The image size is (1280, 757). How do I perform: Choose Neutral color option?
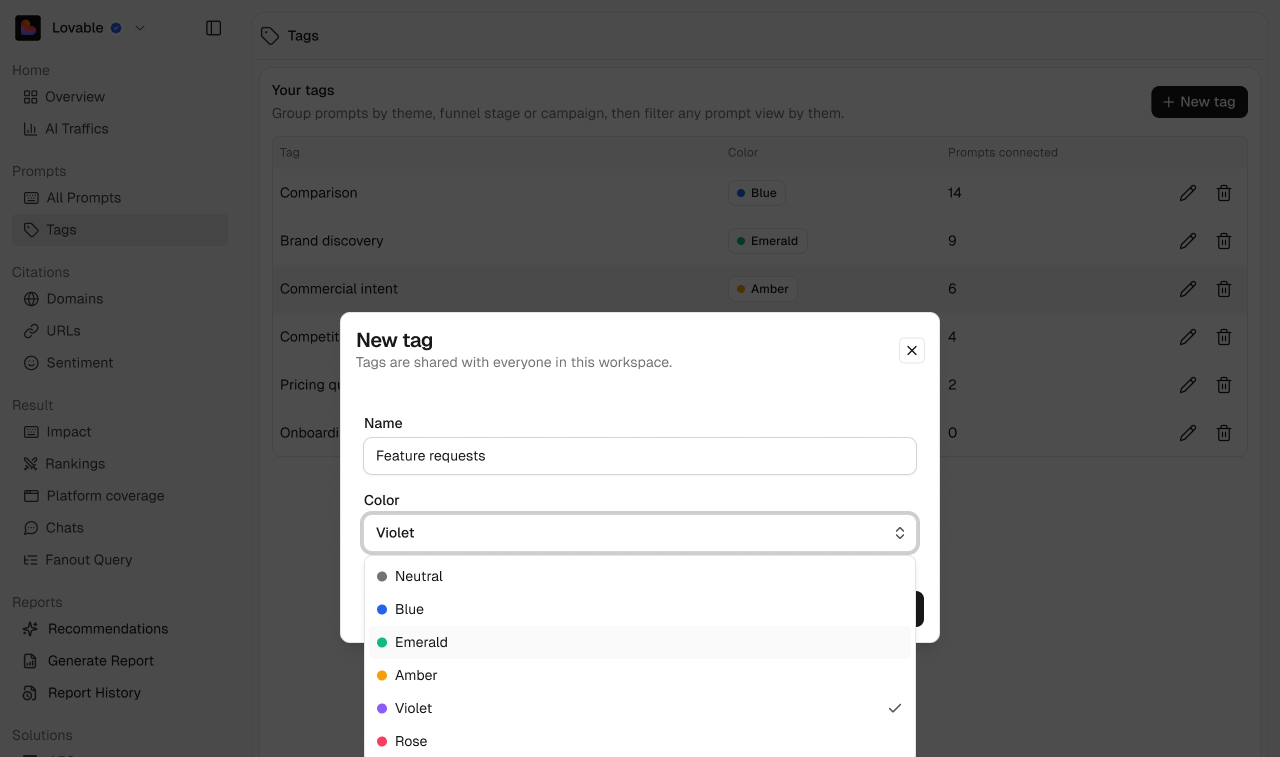click(x=640, y=576)
